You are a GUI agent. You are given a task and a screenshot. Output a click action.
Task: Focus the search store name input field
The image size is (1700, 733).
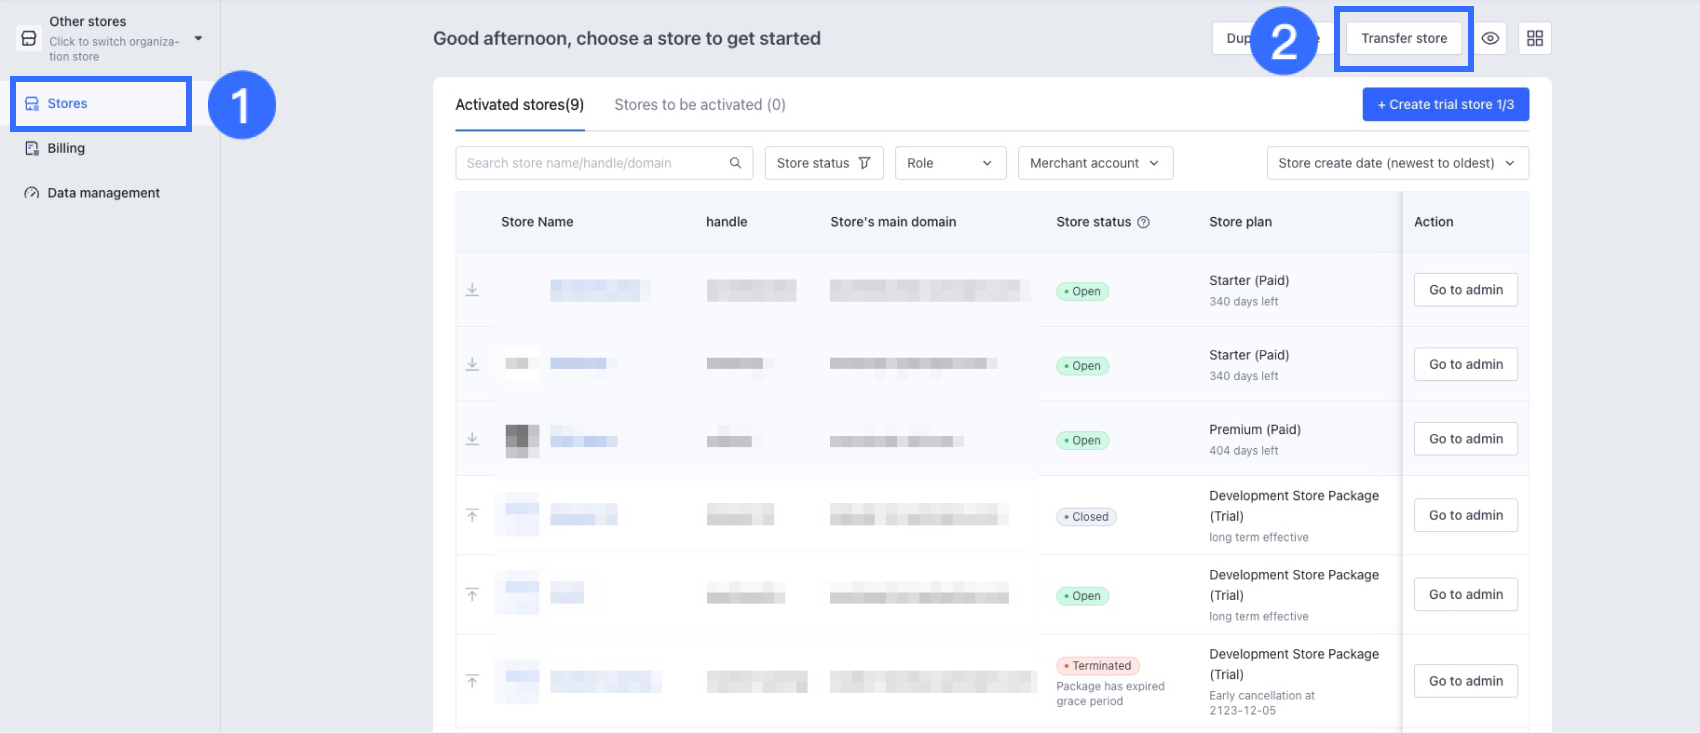[590, 163]
